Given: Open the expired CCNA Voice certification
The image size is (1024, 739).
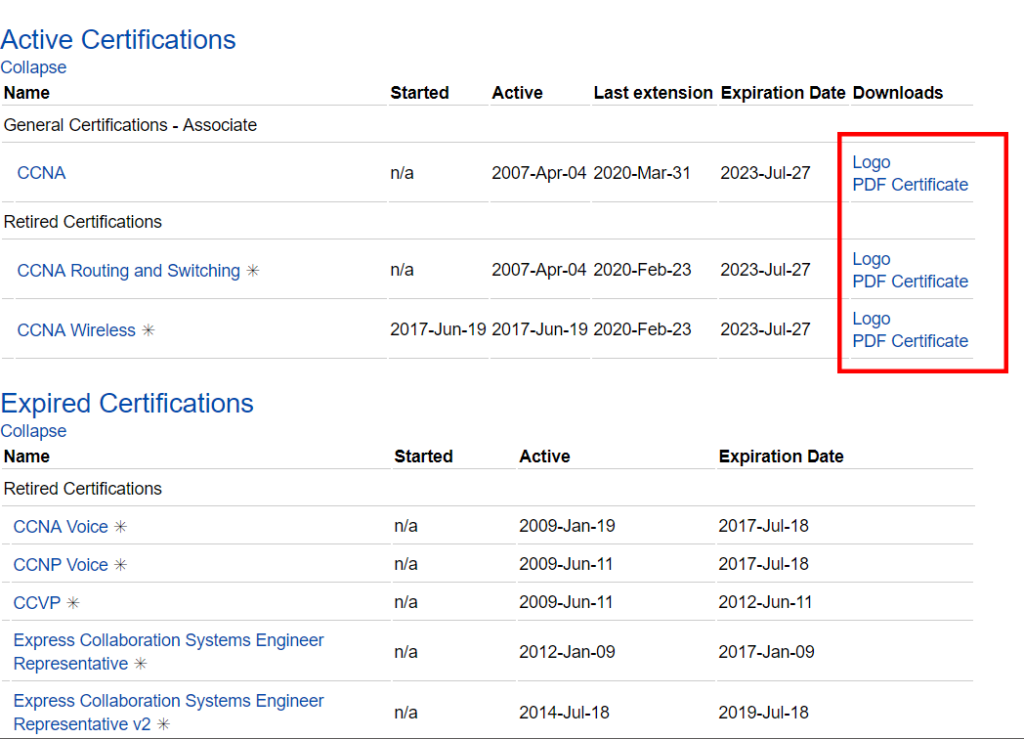Looking at the screenshot, I should click(60, 527).
